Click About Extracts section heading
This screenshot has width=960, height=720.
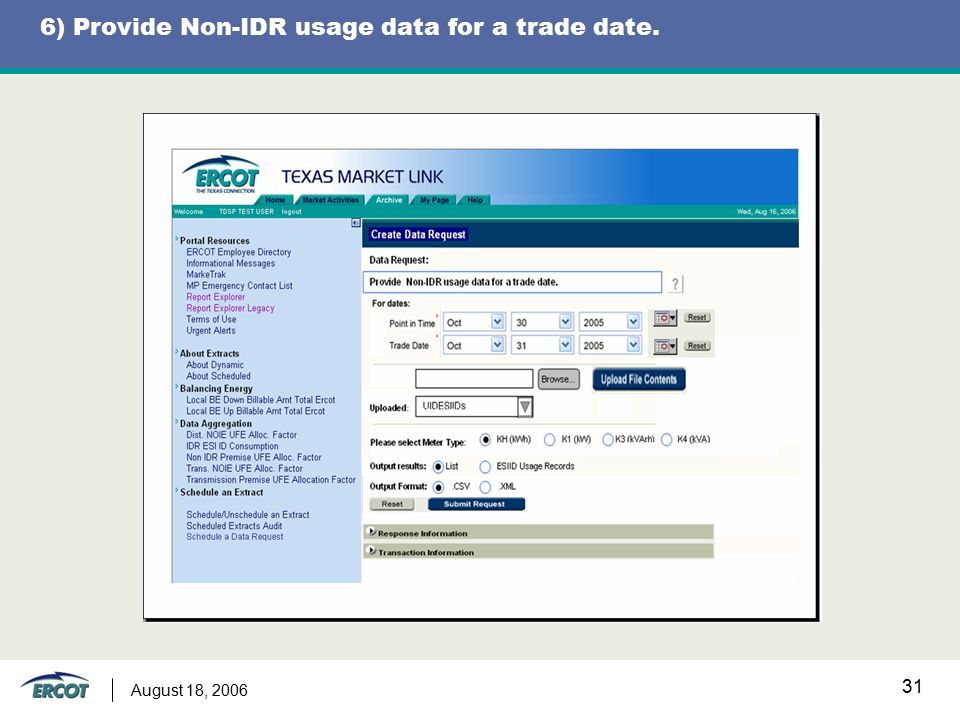[209, 354]
